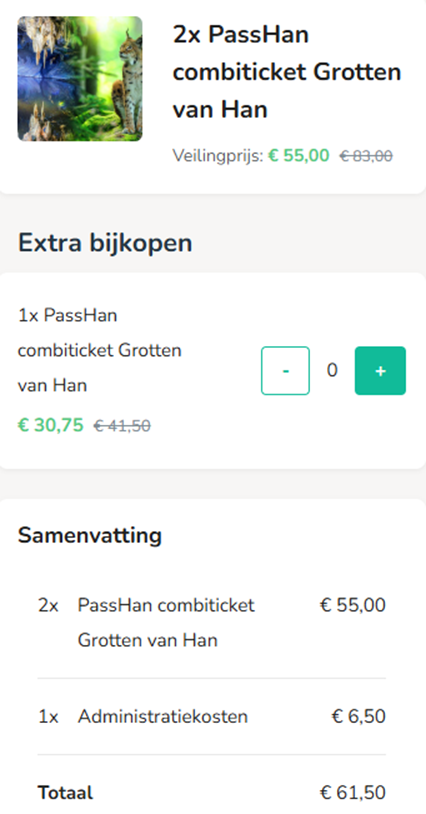Viewport: 426px width, 814px height.
Task: Click the € 30,75 extra ticket price
Action: [50, 425]
